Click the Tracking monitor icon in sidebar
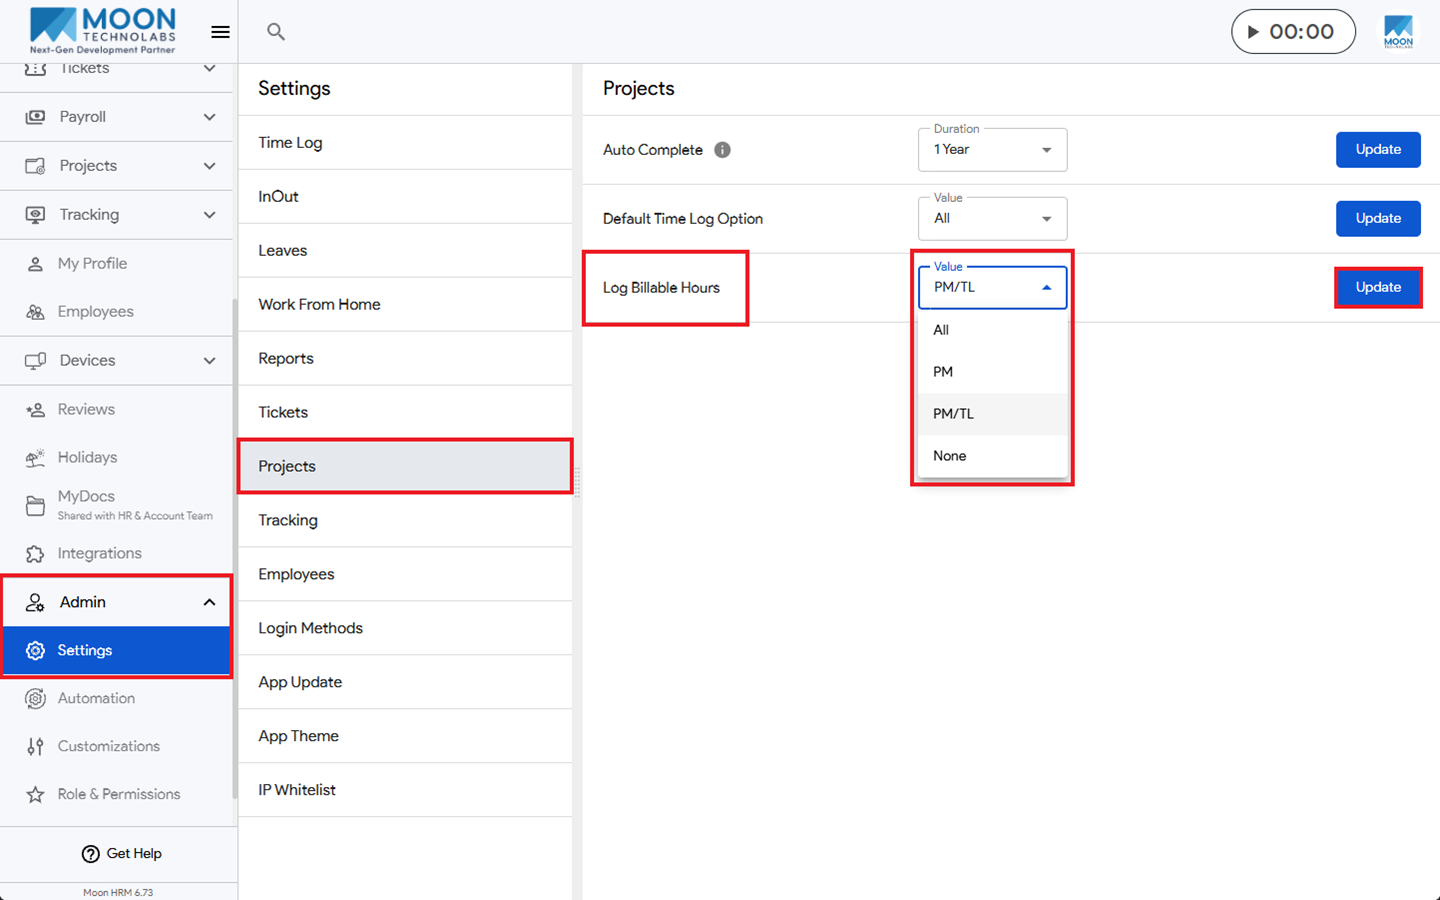This screenshot has width=1440, height=900. tap(35, 215)
